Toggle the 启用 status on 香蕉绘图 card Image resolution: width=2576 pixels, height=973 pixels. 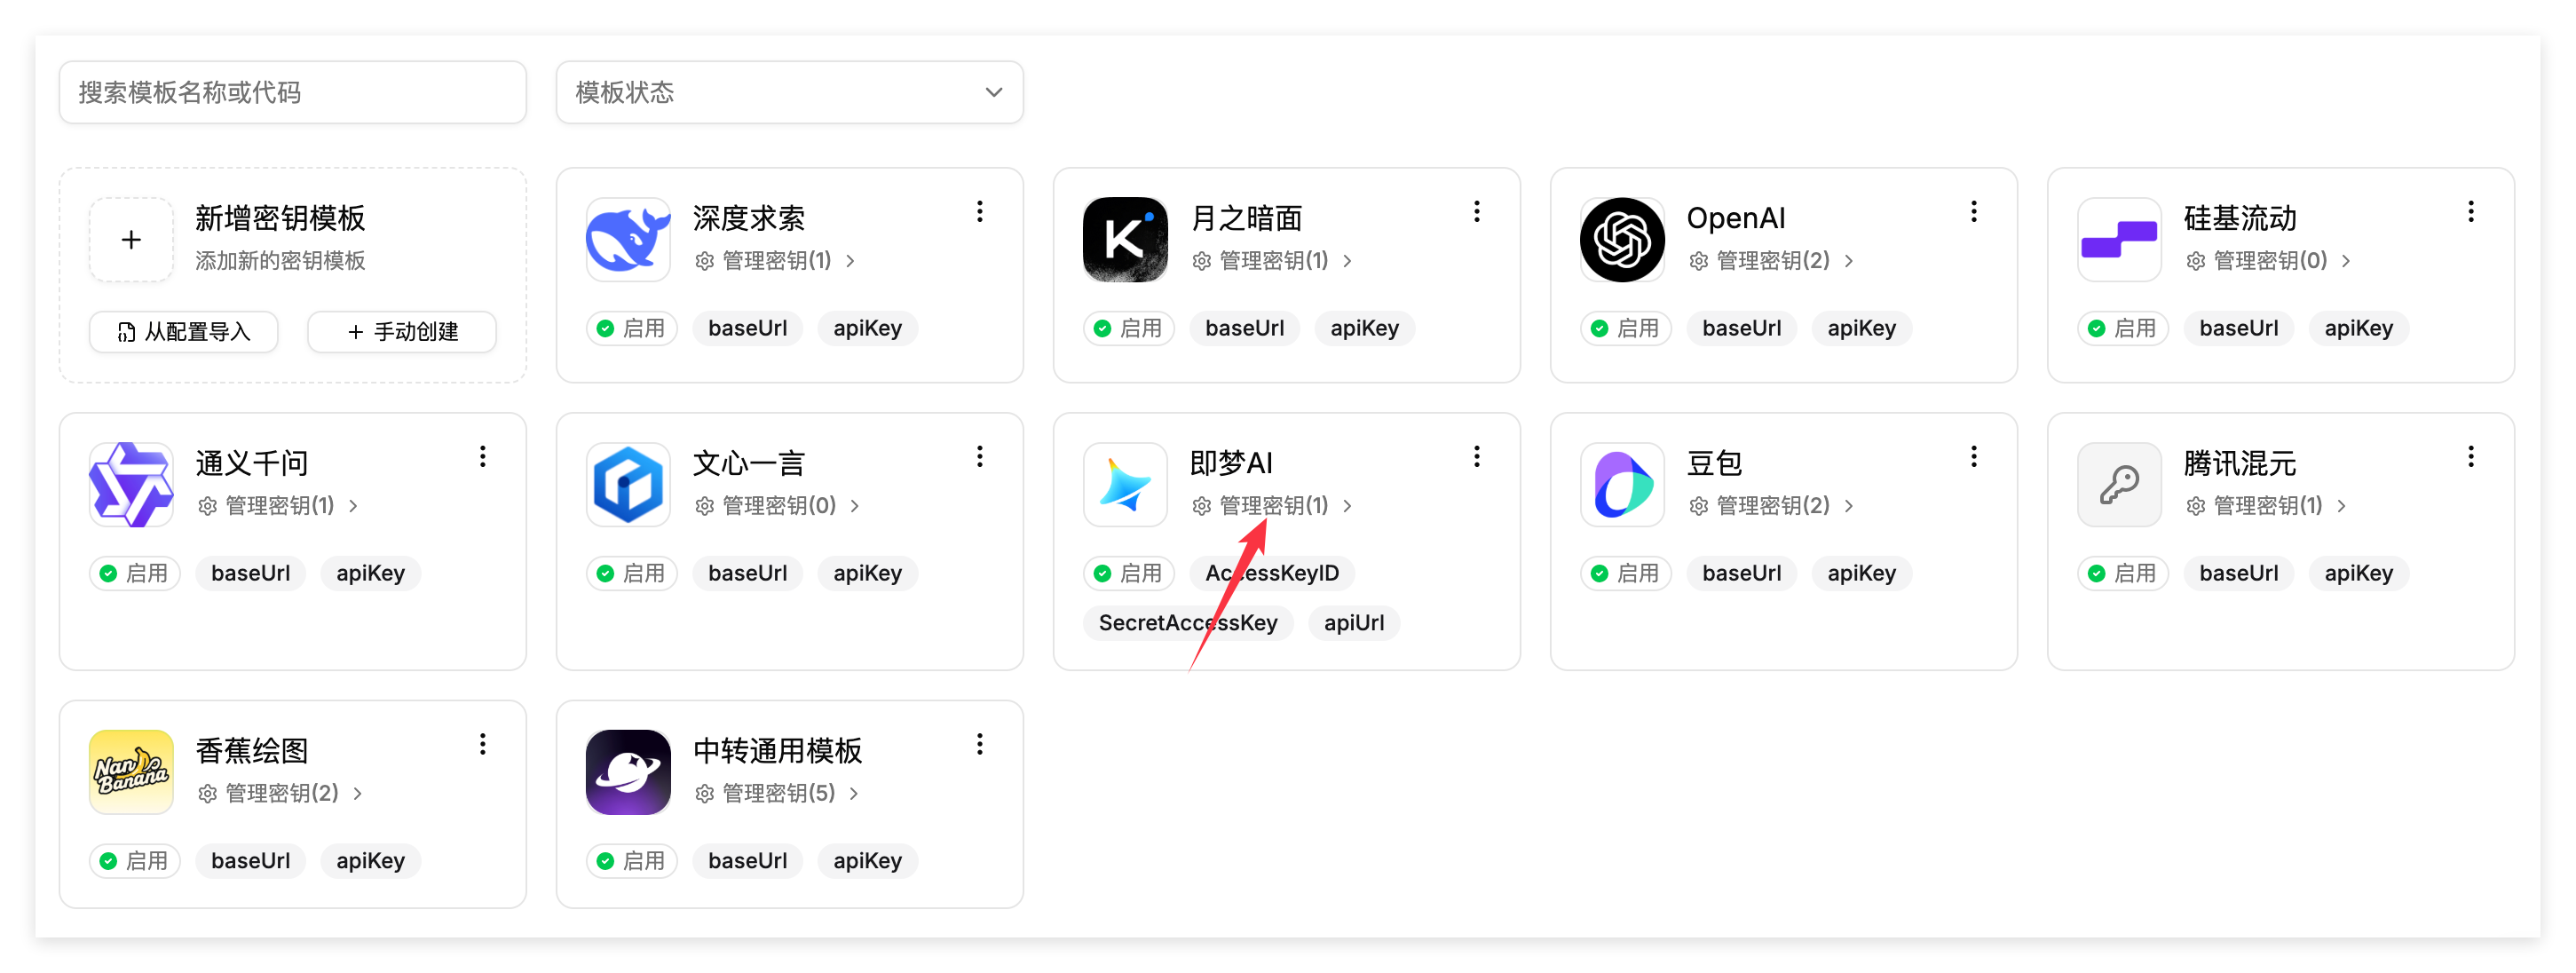point(135,861)
